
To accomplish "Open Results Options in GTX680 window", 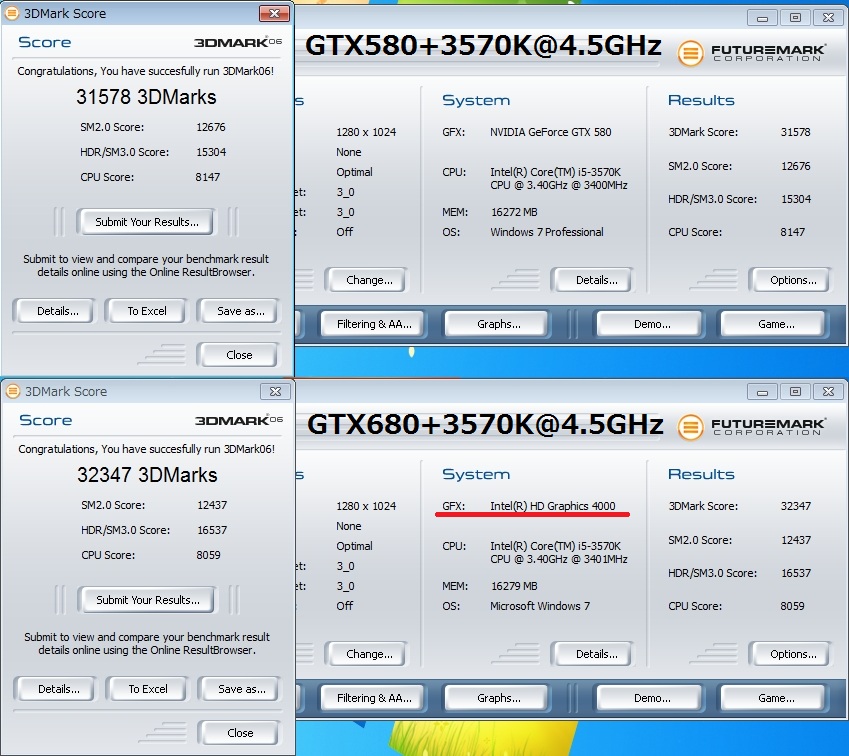I will (x=793, y=654).
